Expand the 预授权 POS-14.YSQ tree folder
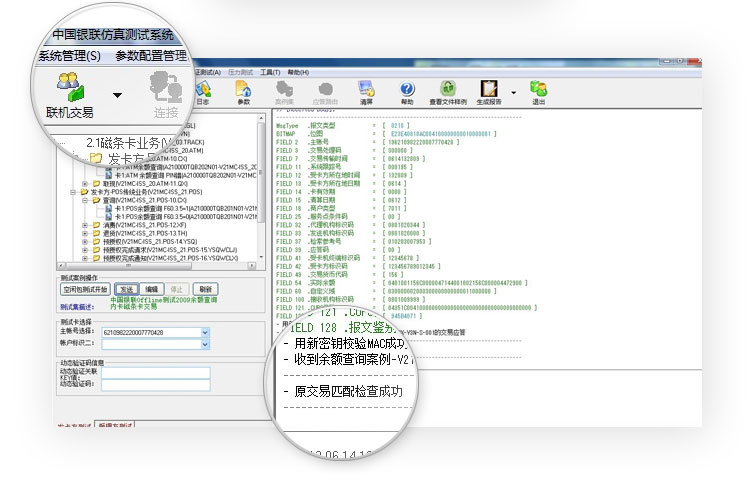 [x=85, y=241]
